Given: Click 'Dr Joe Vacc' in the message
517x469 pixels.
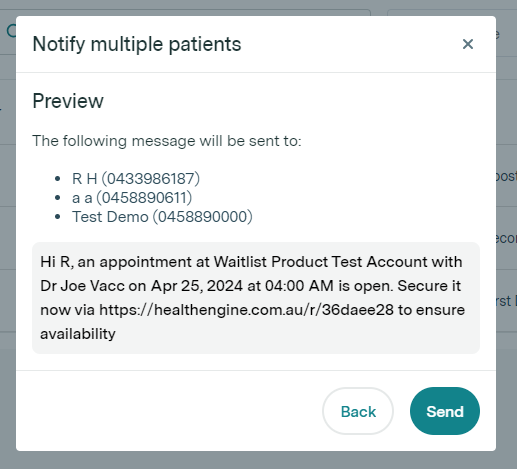Looking at the screenshot, I should point(82,286).
